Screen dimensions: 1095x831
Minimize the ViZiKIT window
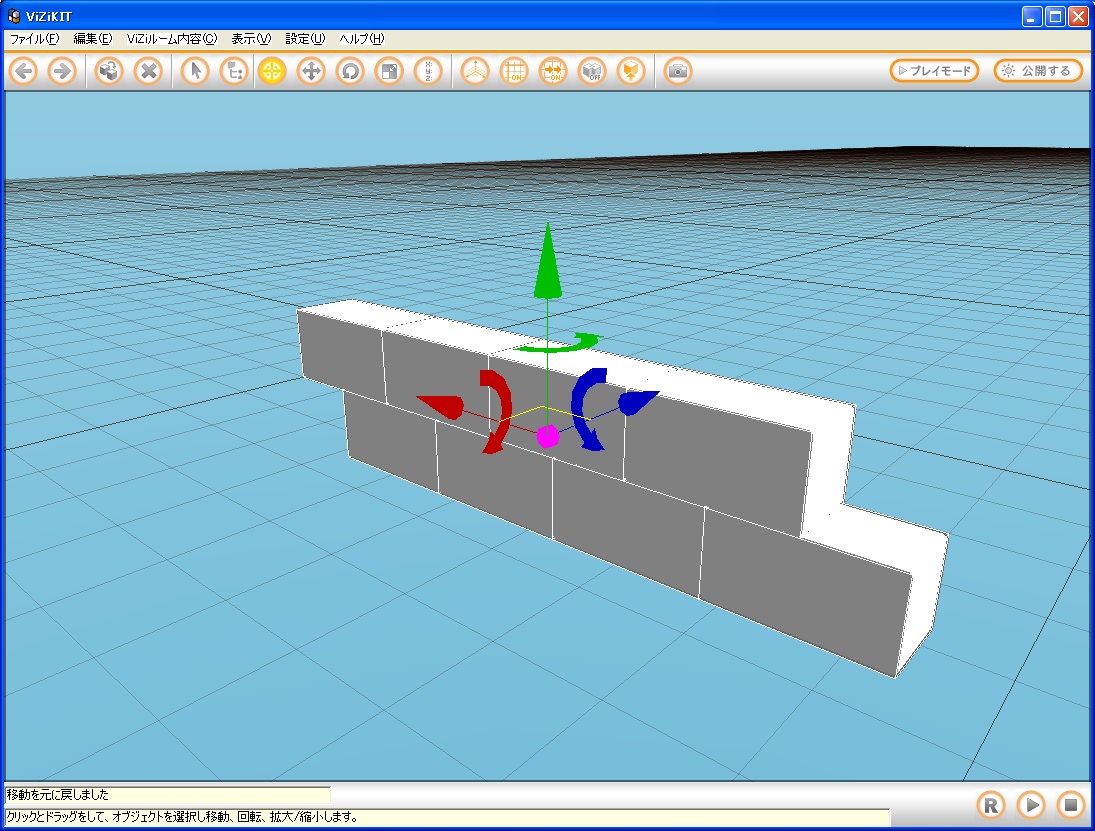1032,16
